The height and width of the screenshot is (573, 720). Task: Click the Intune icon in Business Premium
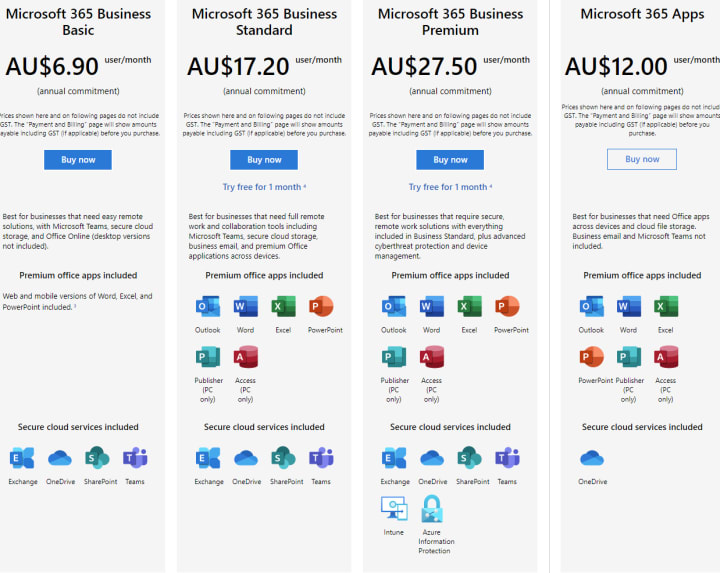coord(394,508)
